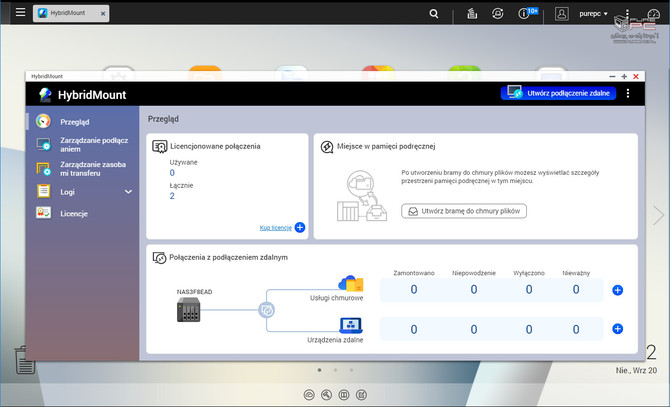The width and height of the screenshot is (670, 407).
Task: Open the QTS top bar more options
Action: point(627,14)
